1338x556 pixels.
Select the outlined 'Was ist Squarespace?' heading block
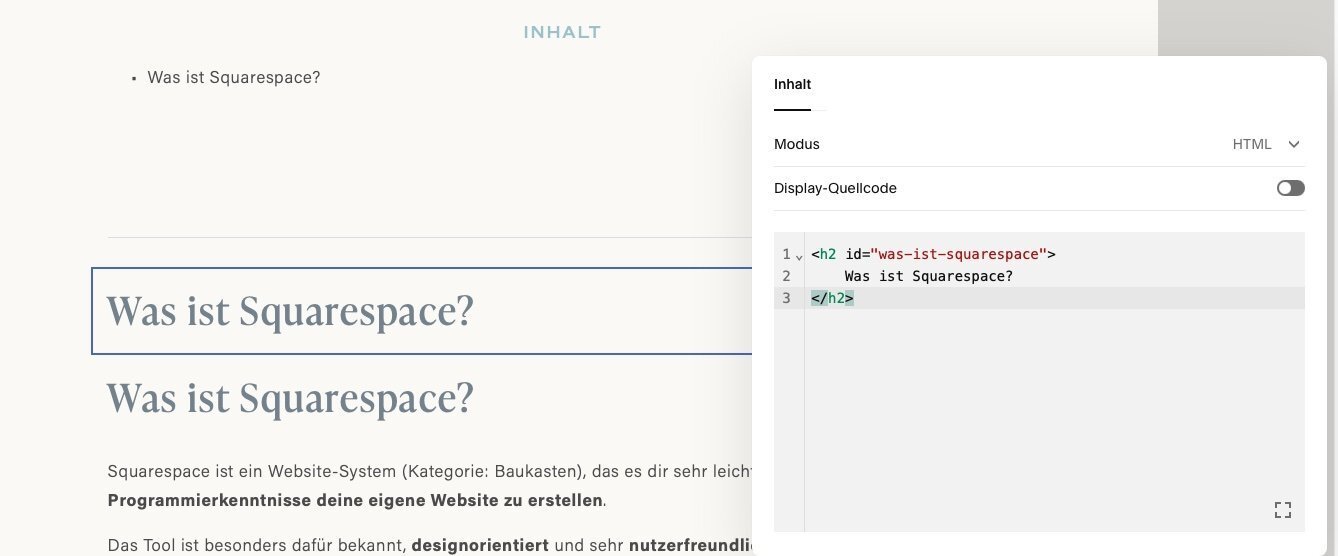[x=421, y=311]
